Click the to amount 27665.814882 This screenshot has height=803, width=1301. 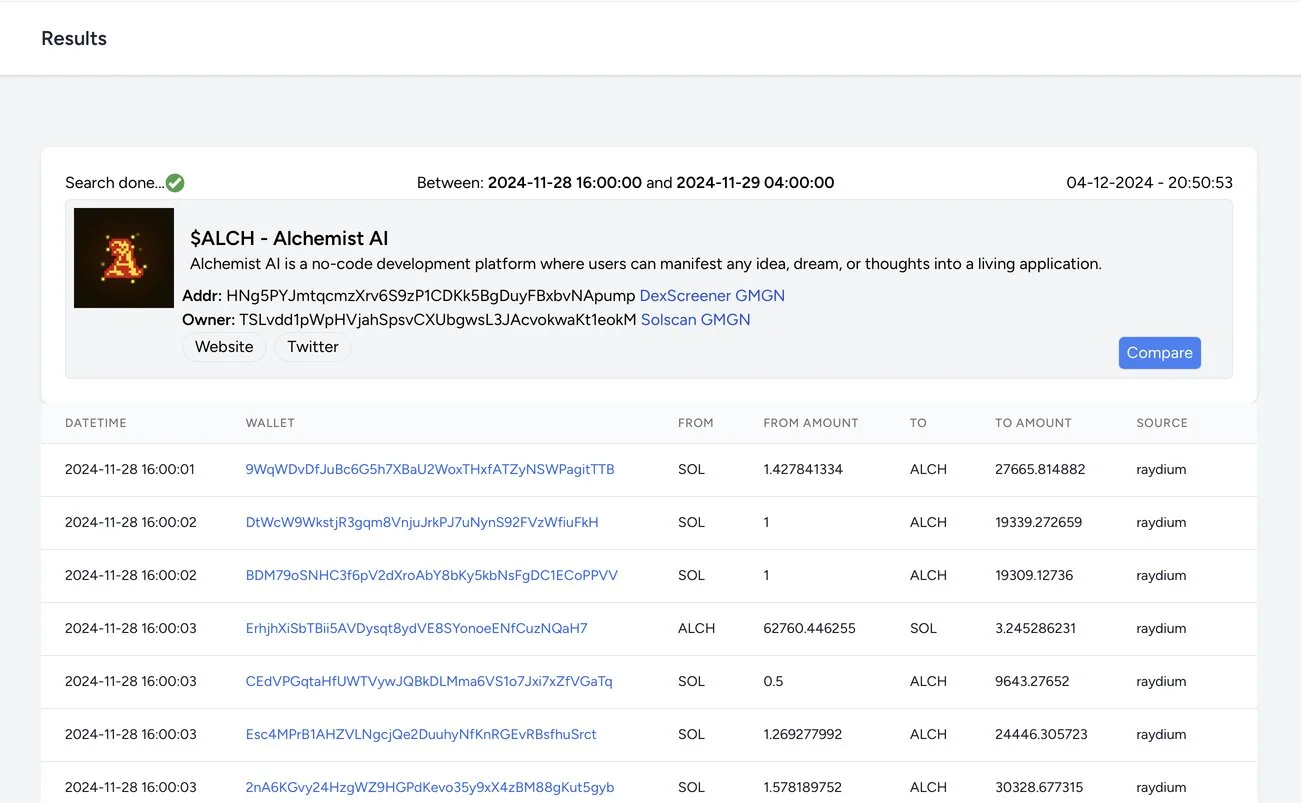[1040, 469]
